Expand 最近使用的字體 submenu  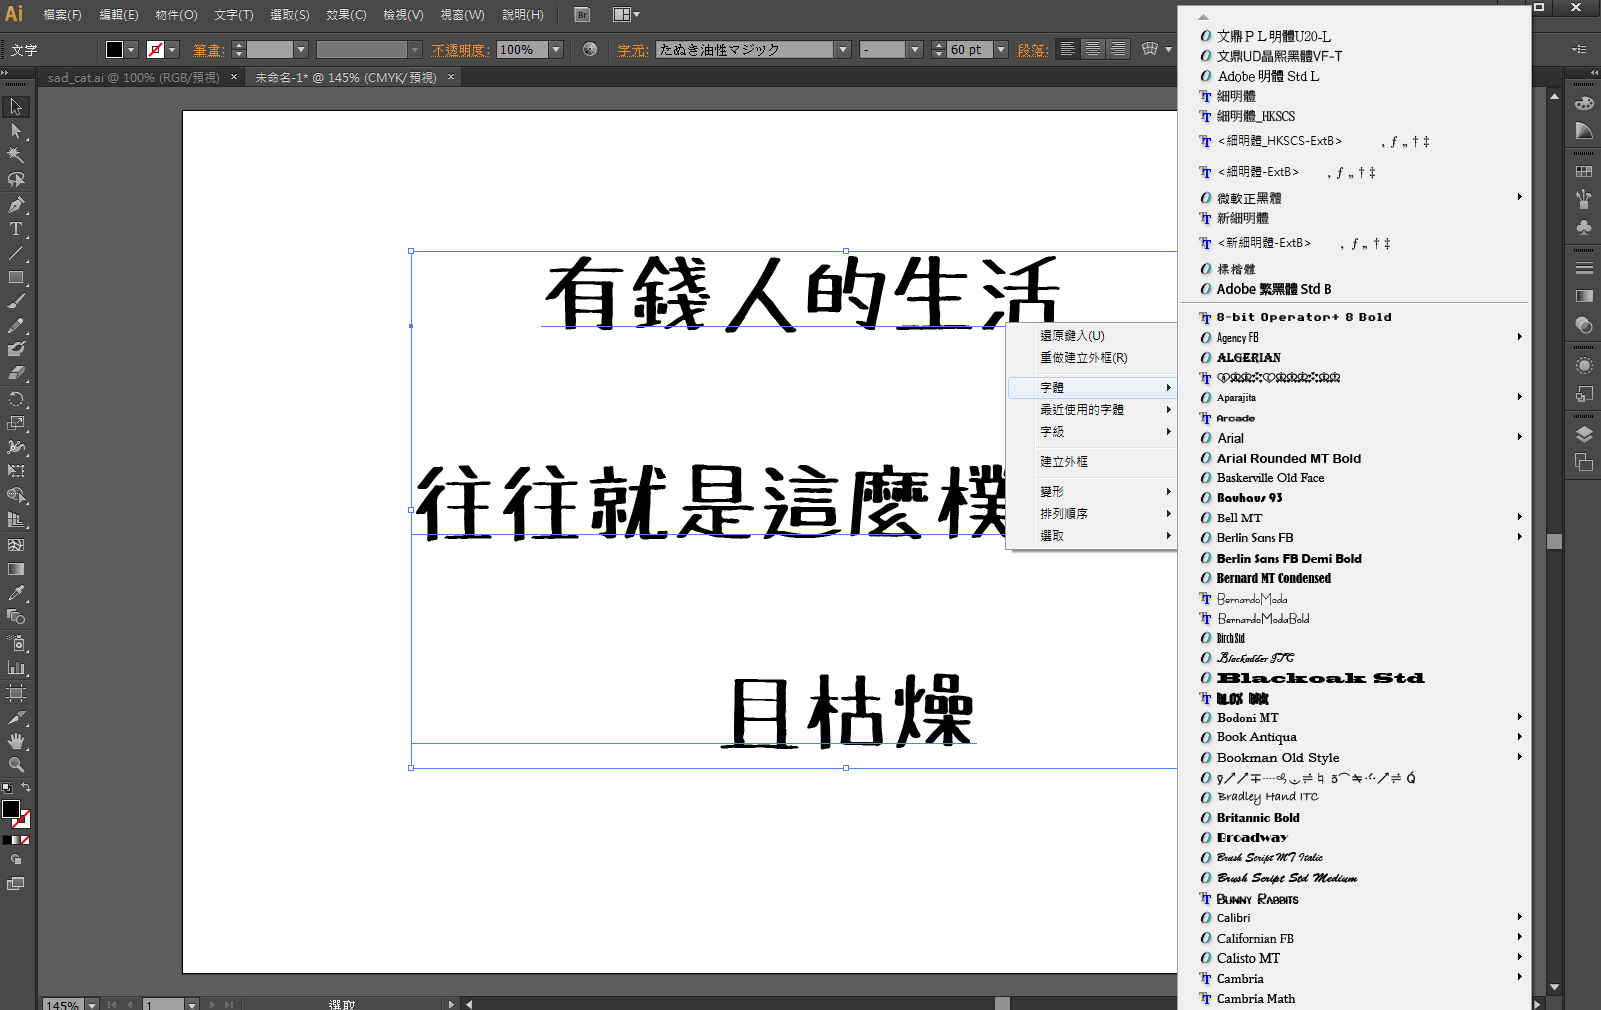1092,409
